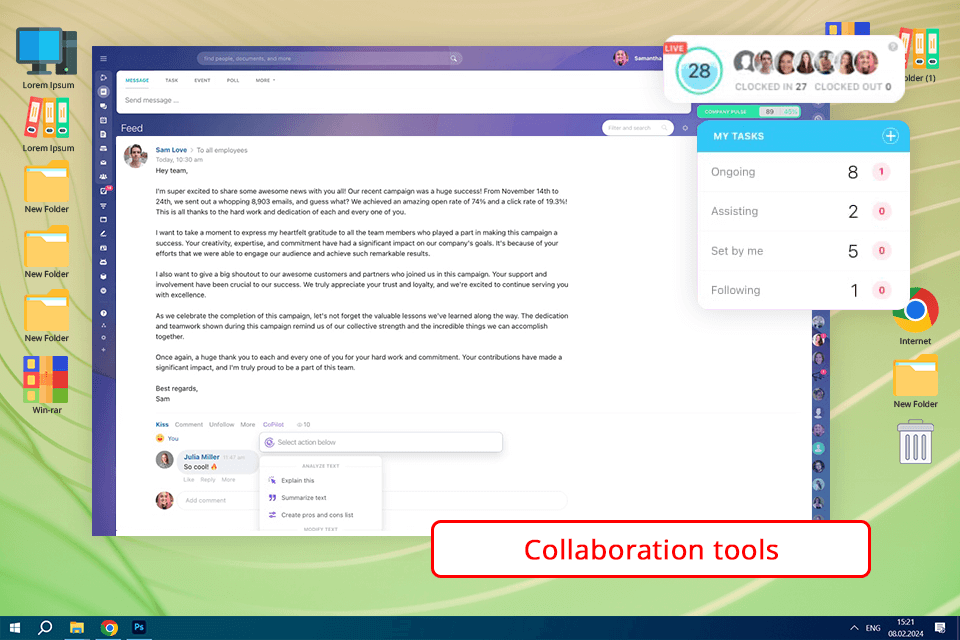Click the Add comment field
Viewport: 960px width, 640px height.
pyautogui.click(x=372, y=500)
